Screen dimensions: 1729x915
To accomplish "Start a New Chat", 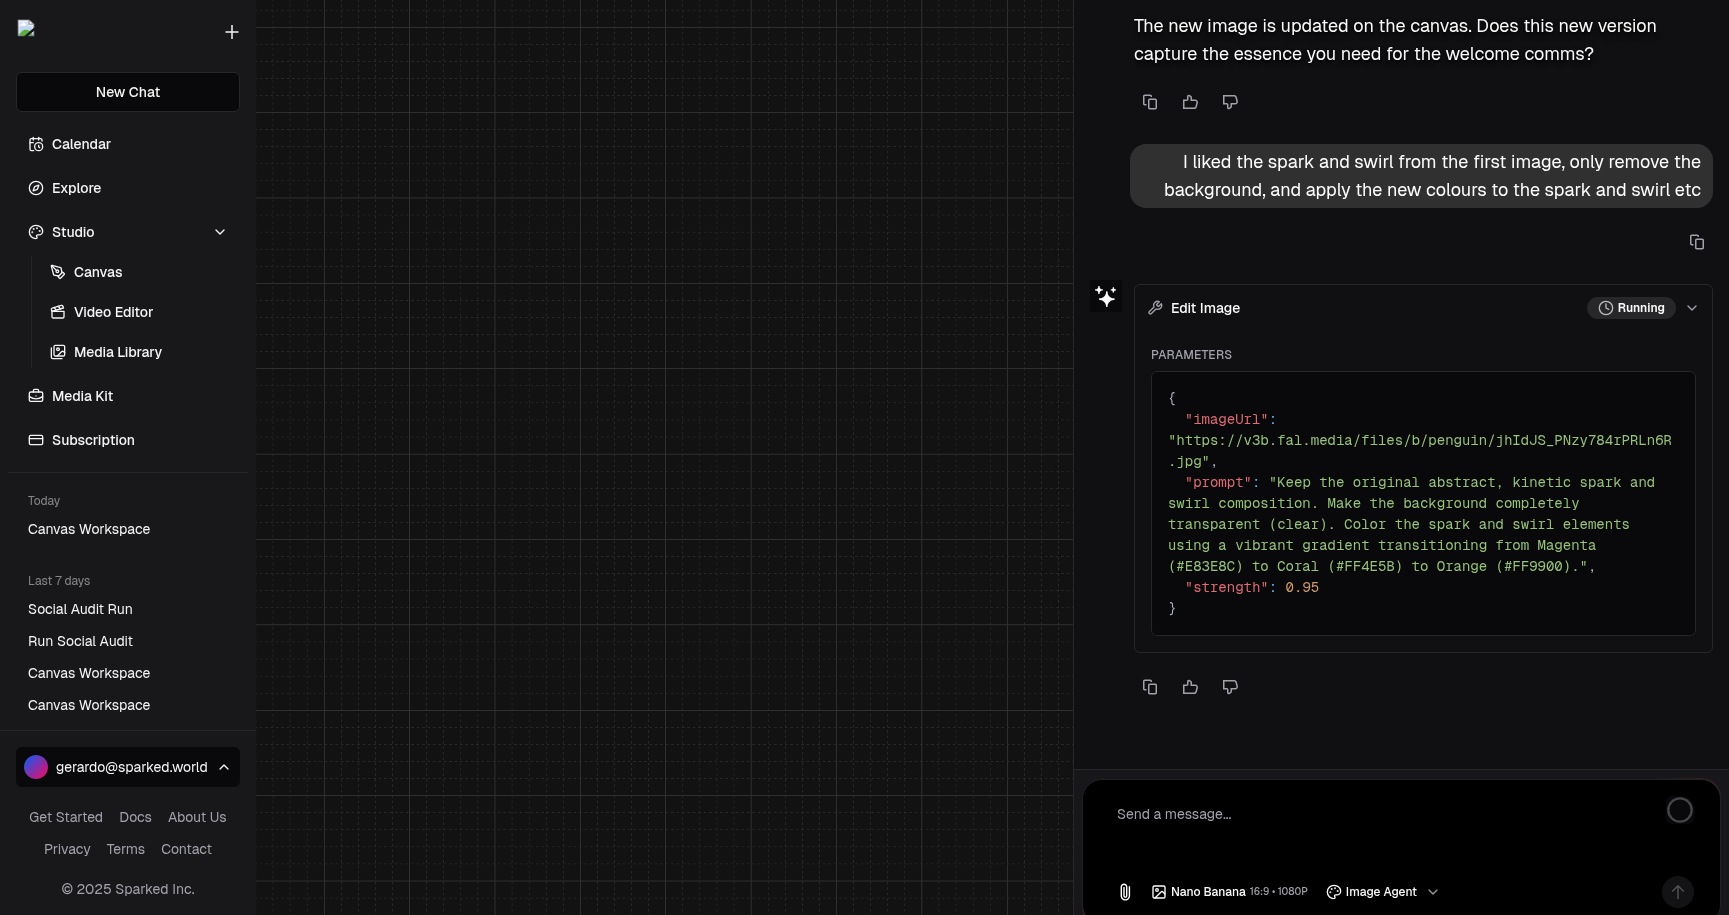I will point(128,92).
